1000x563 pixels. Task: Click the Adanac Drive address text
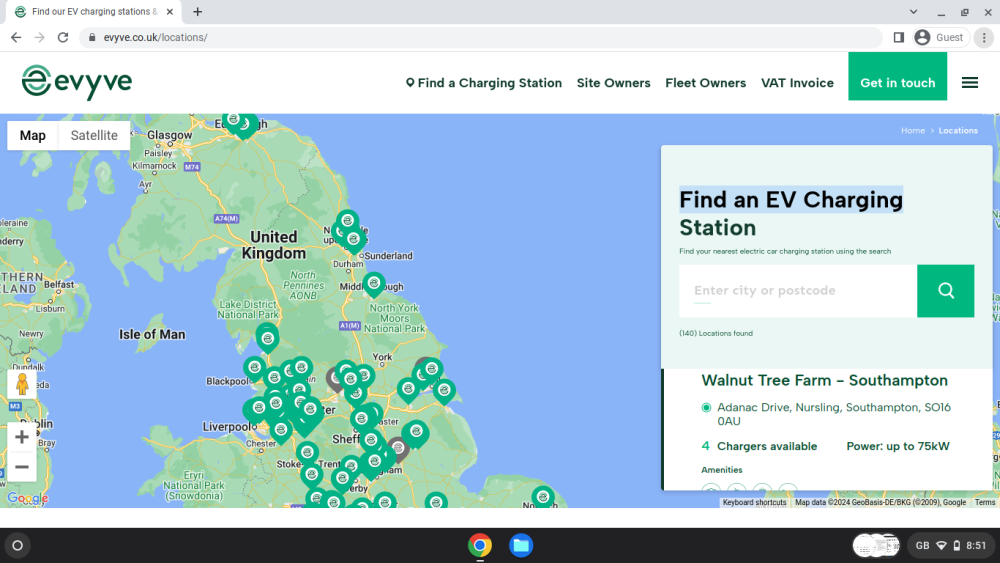pos(834,414)
